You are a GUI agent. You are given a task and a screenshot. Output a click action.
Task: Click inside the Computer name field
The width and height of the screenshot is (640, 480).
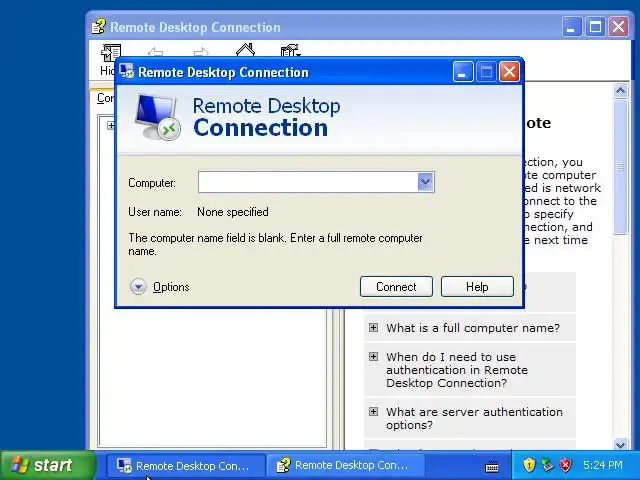[308, 182]
